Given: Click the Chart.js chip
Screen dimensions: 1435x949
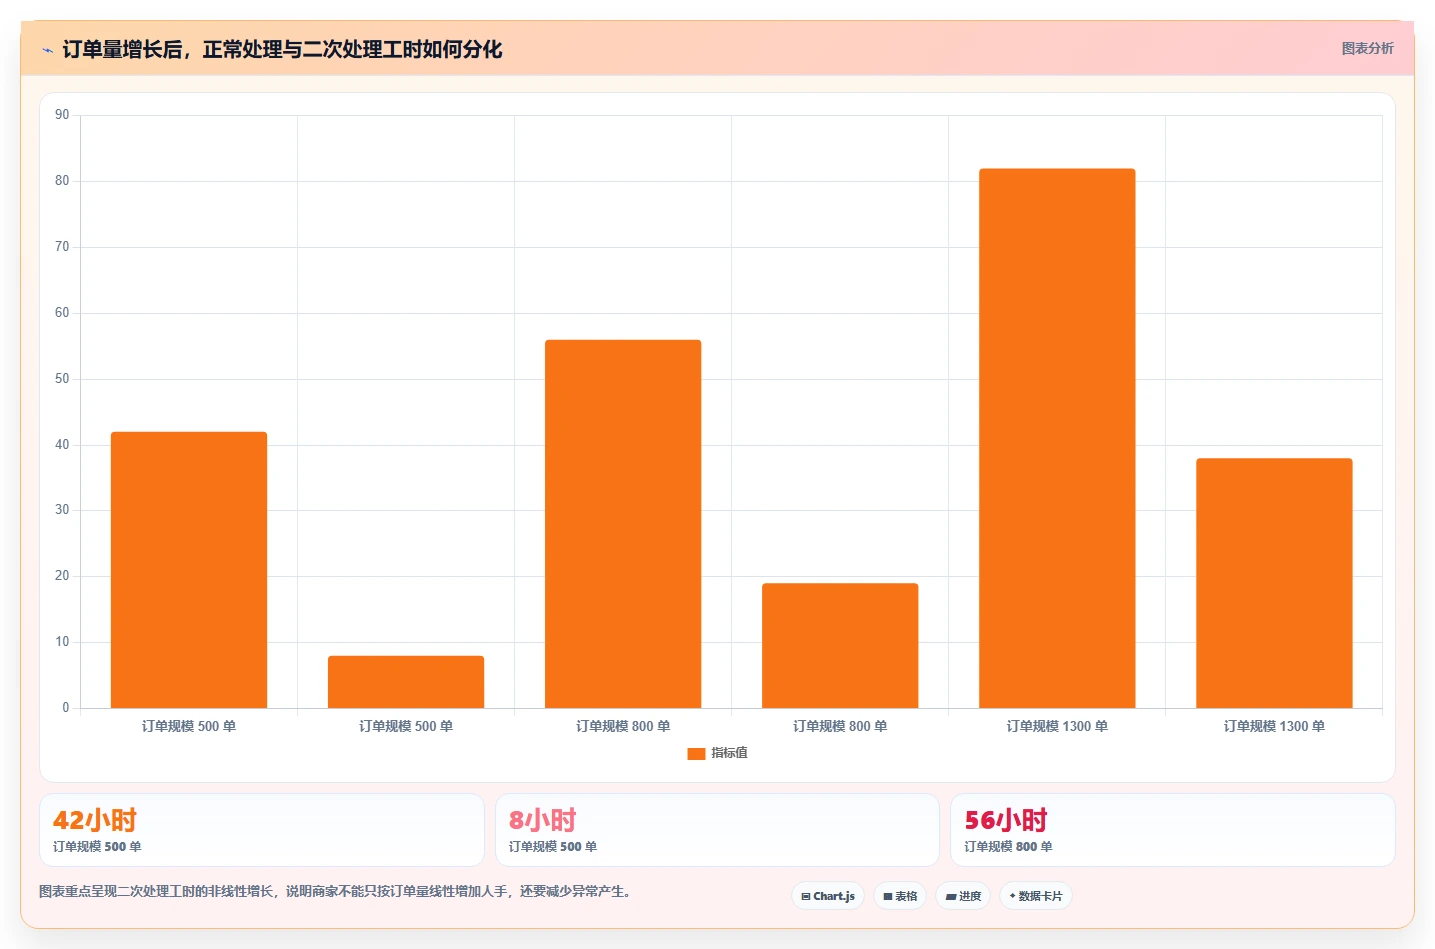Looking at the screenshot, I should (828, 896).
